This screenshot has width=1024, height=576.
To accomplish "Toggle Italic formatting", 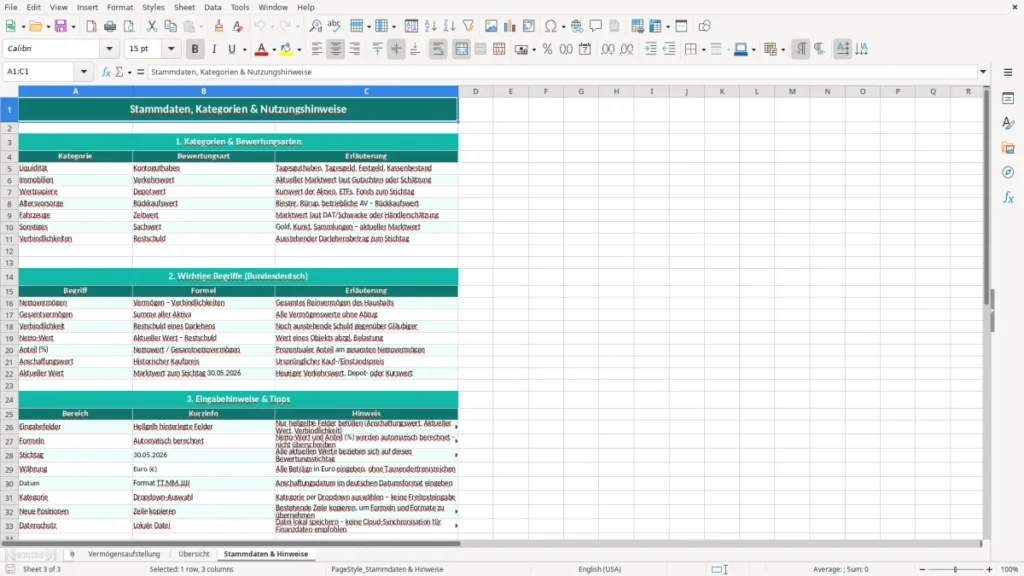I will 214,49.
